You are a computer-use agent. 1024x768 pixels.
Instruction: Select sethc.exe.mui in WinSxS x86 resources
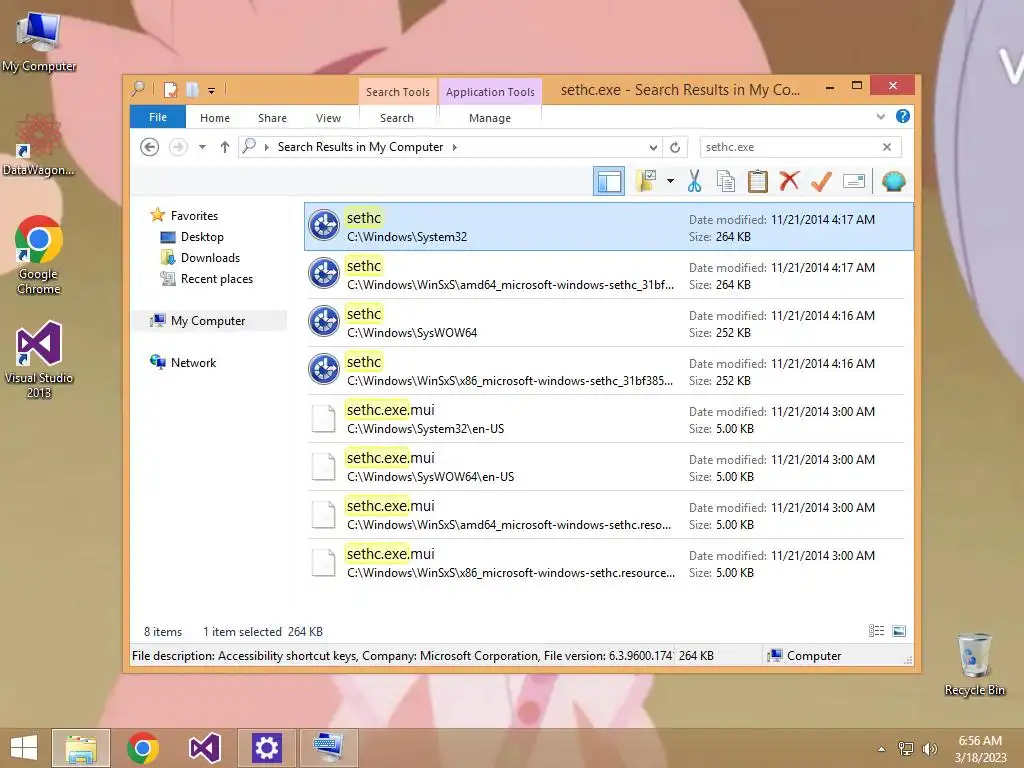(x=608, y=563)
